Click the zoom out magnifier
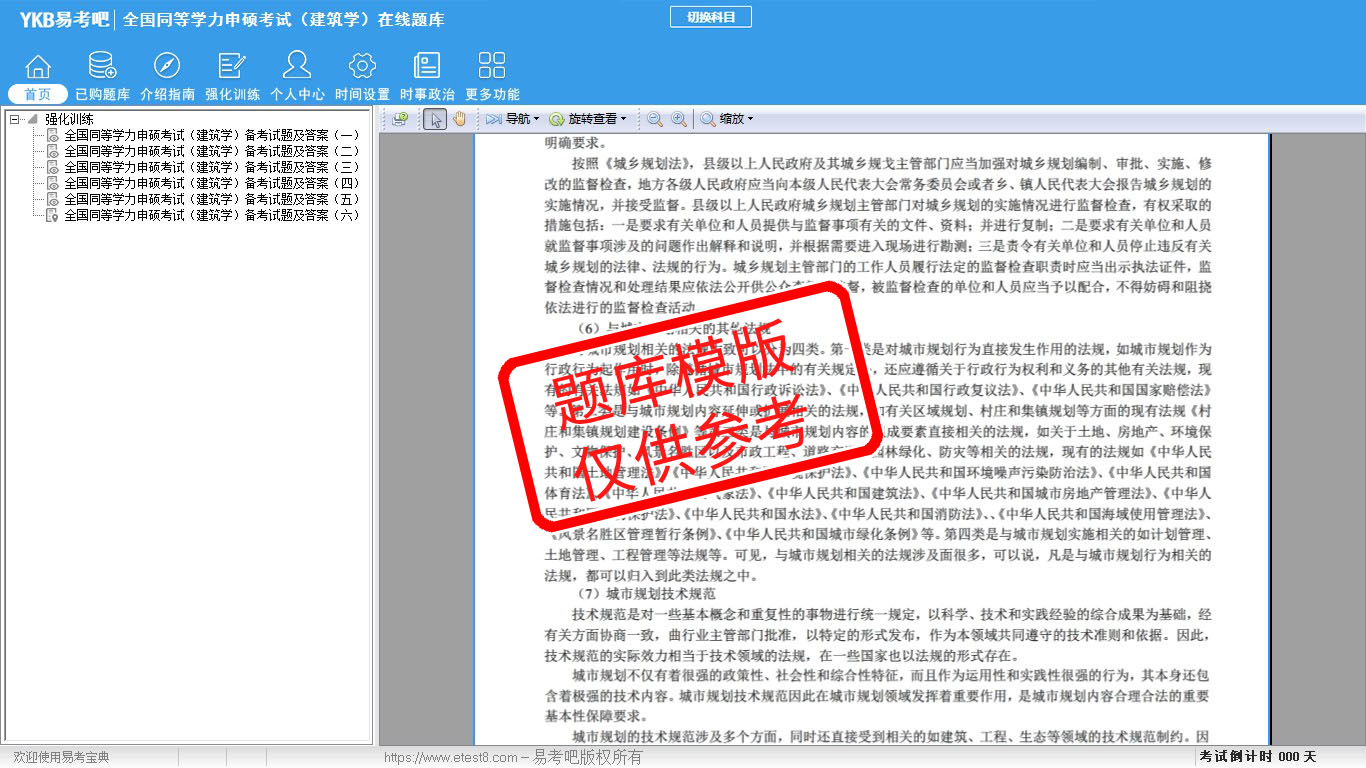This screenshot has height=768, width=1366. point(655,119)
